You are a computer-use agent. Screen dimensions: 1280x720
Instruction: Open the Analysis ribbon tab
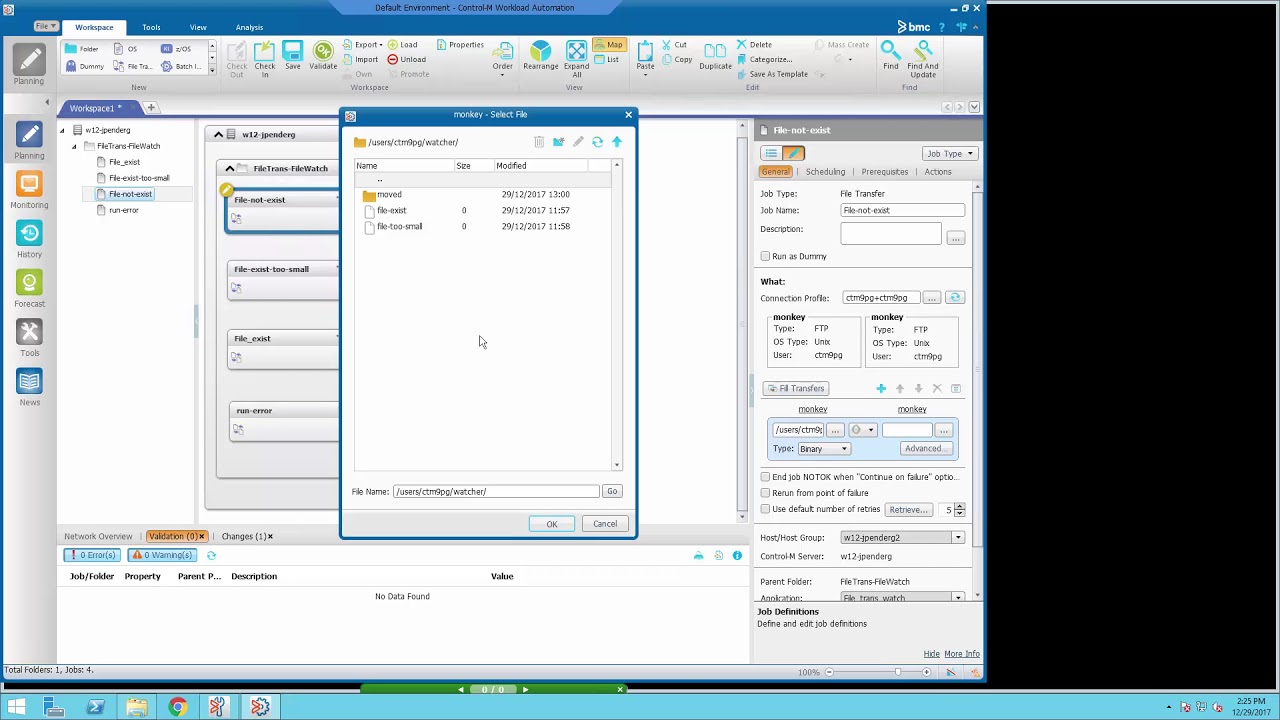click(249, 27)
